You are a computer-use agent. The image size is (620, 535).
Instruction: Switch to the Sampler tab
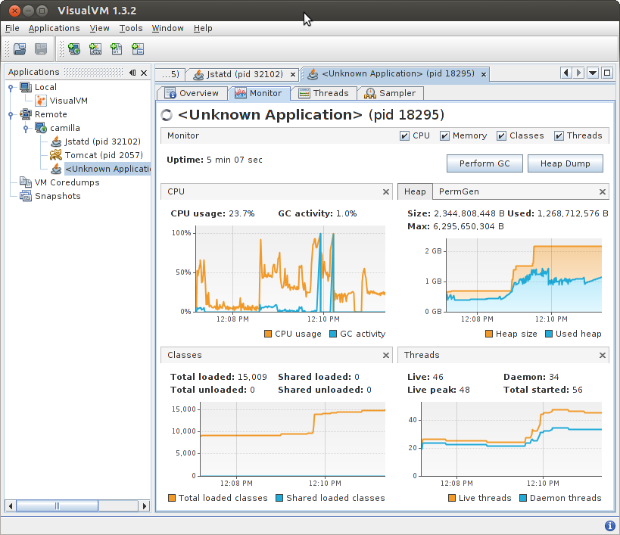pos(391,93)
